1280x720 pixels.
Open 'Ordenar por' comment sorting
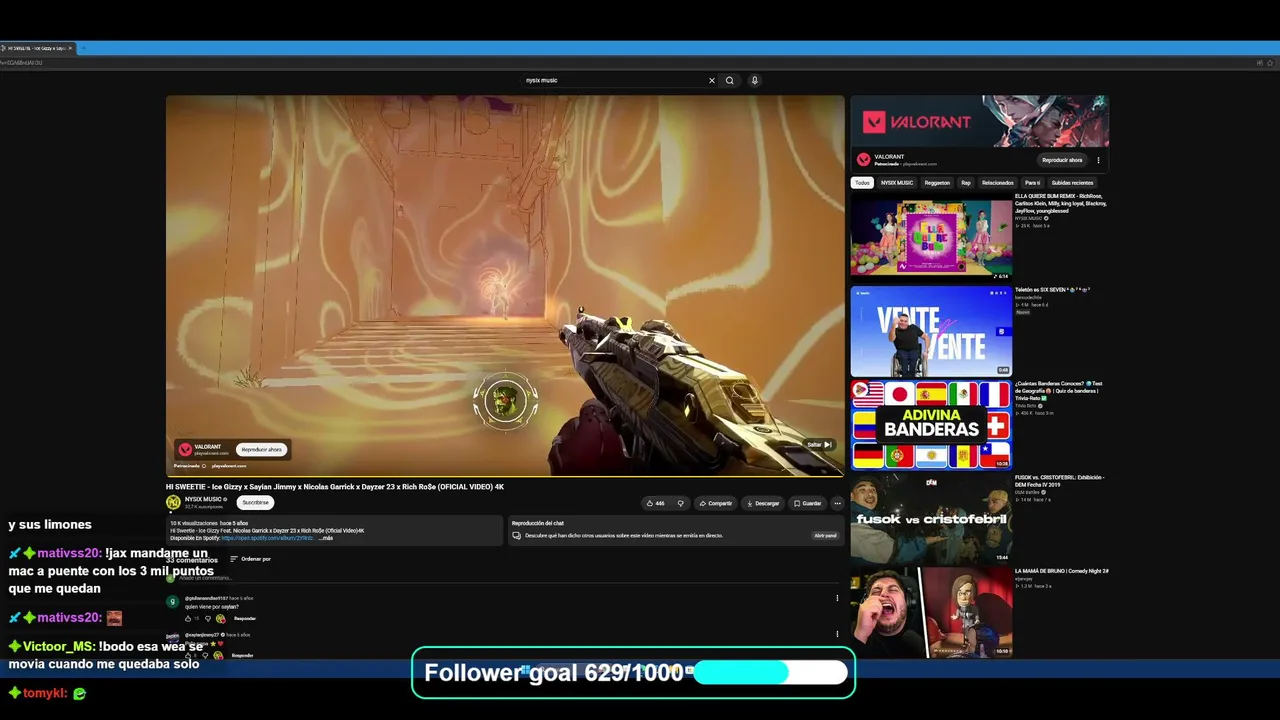point(251,559)
